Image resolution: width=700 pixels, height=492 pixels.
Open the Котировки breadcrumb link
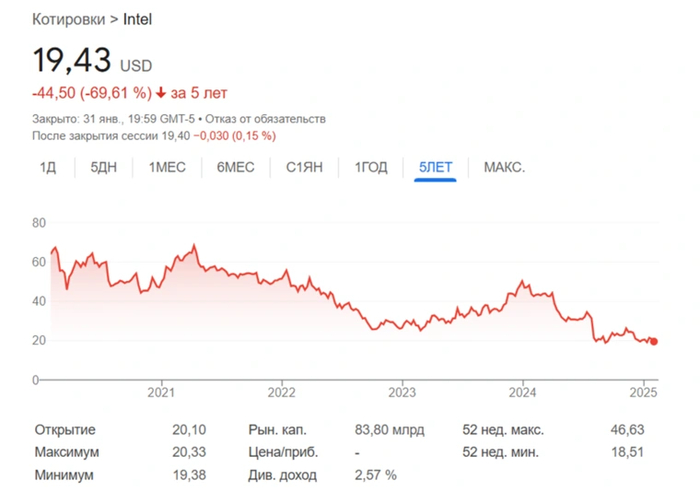coord(71,19)
